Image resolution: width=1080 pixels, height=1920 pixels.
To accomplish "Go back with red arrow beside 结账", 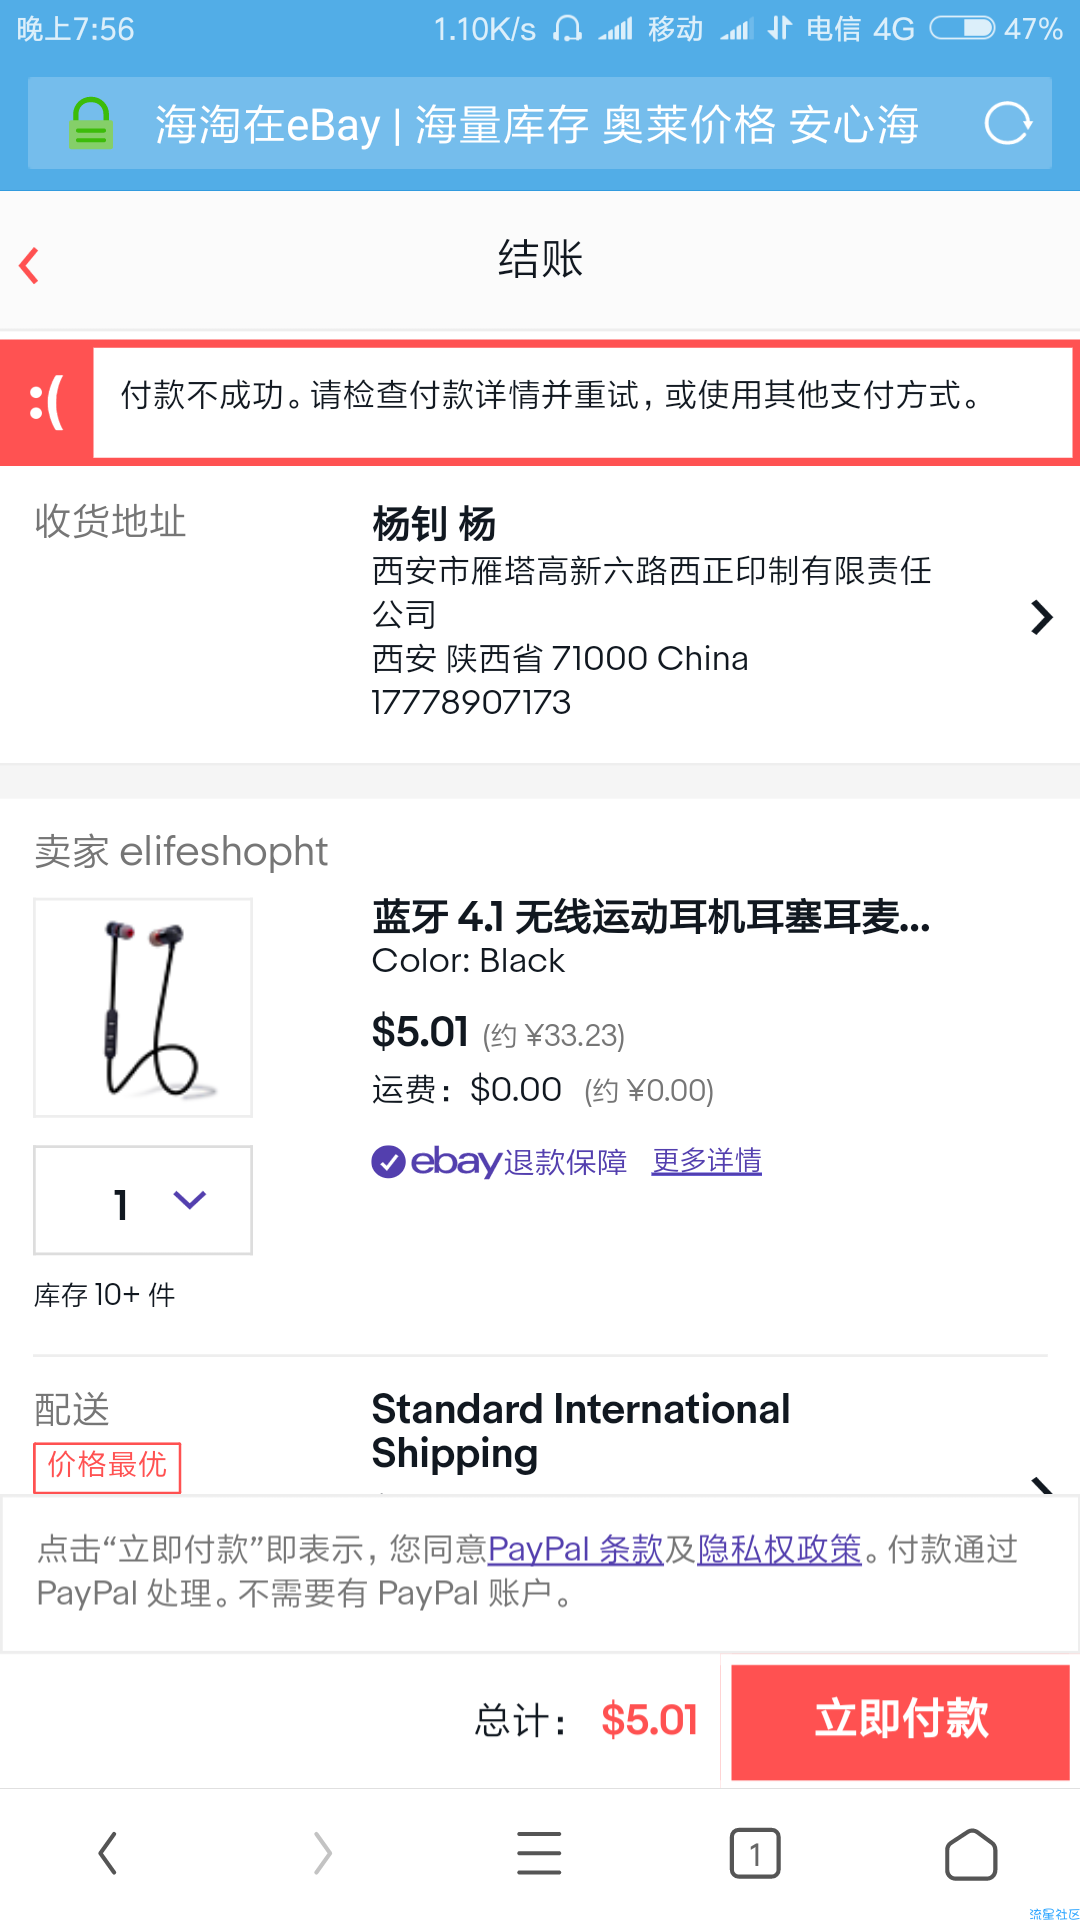I will point(29,265).
